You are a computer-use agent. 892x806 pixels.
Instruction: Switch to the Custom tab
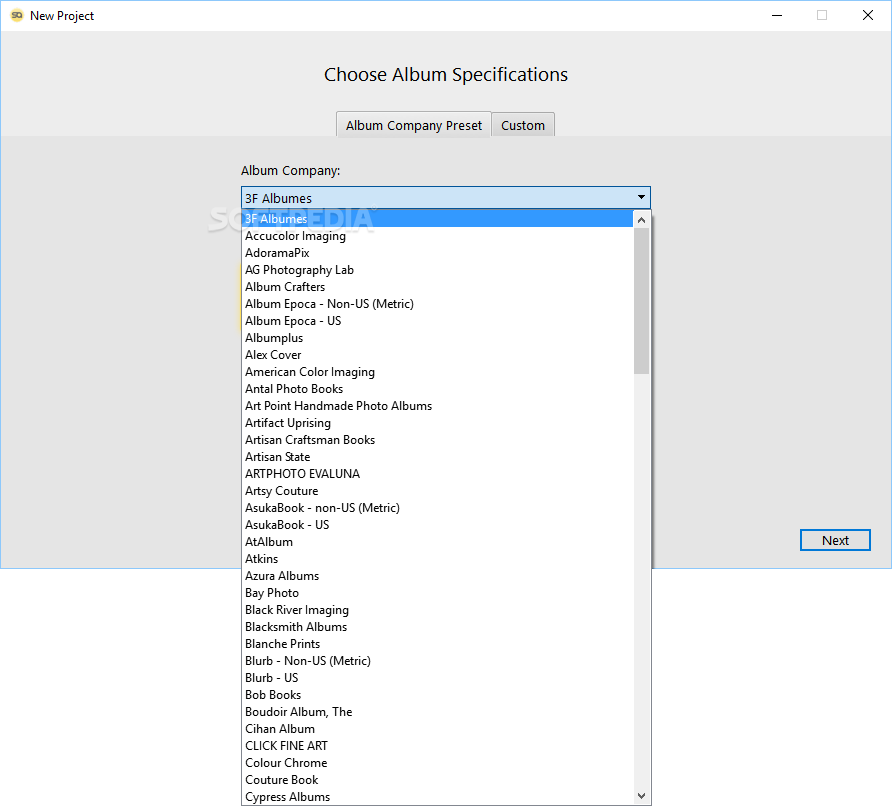(x=523, y=125)
